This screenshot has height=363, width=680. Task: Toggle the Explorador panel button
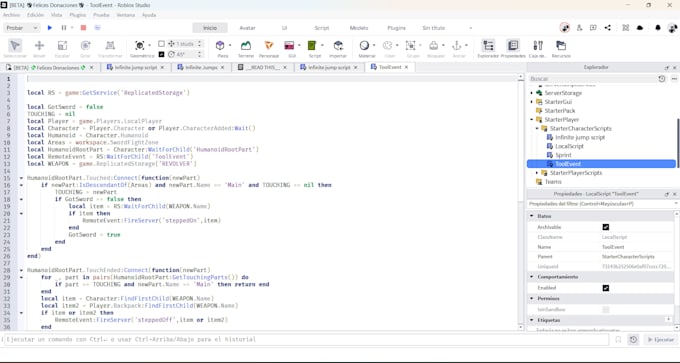click(x=489, y=46)
